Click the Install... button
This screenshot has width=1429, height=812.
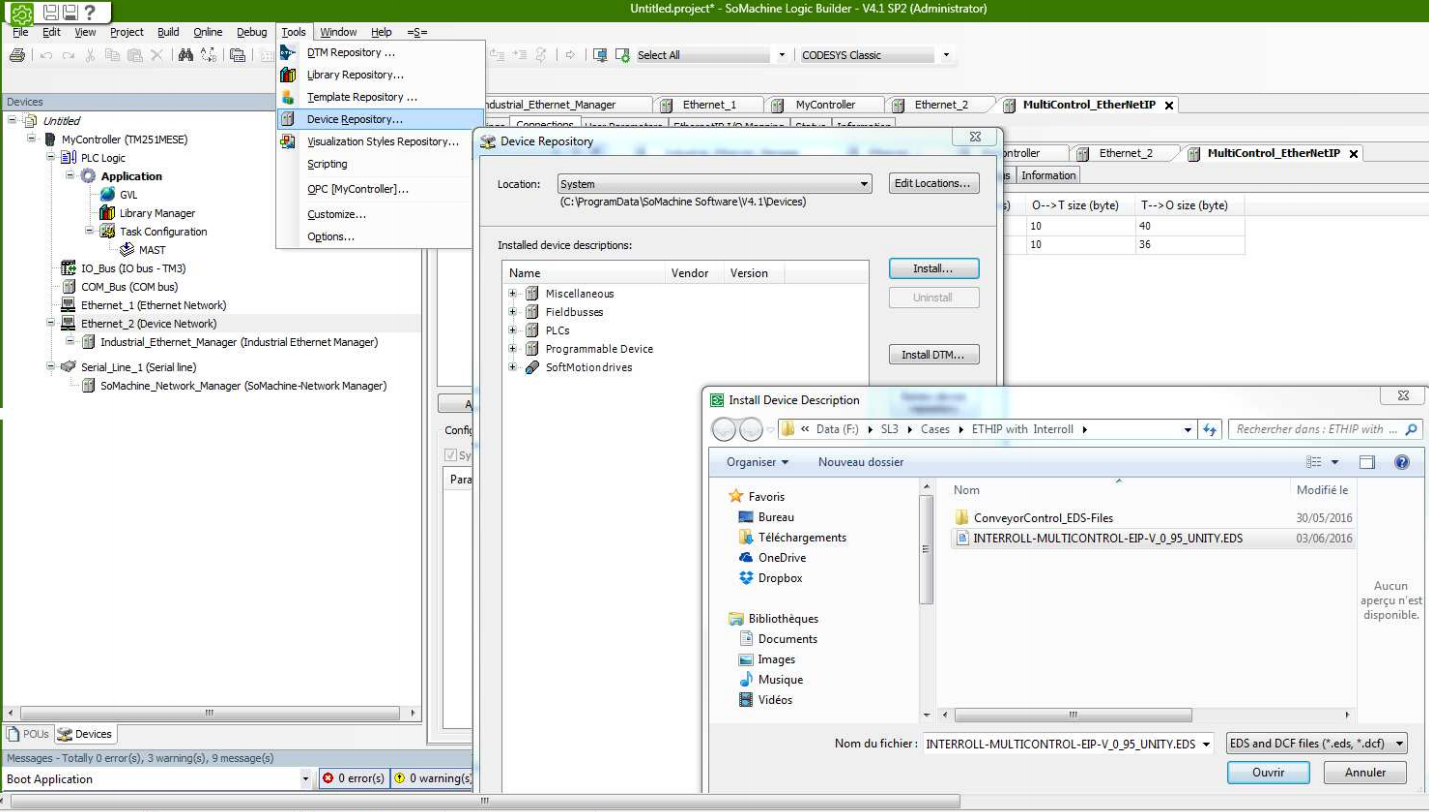(x=933, y=269)
